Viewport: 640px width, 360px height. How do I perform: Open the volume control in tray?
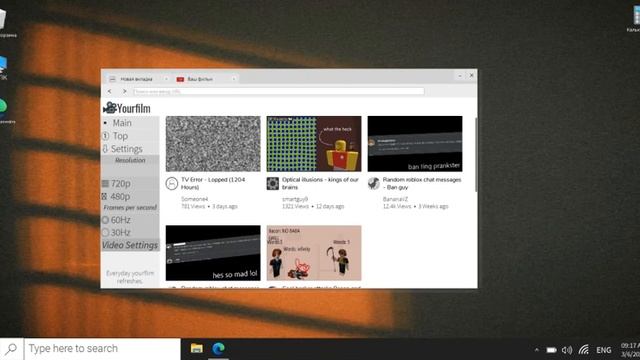tap(567, 350)
